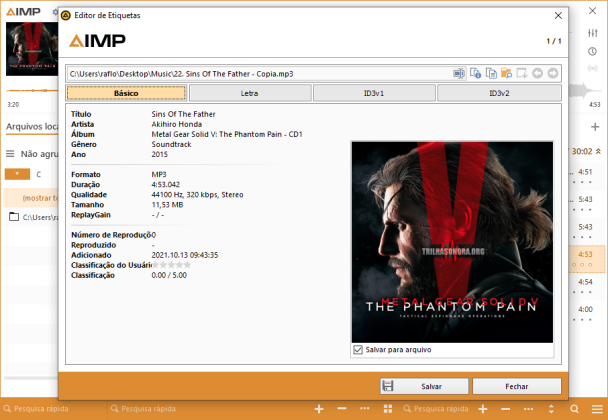Click the minus icon grouped with the sort arrows
Viewport: 608px width, 420px height.
[x=505, y=409]
